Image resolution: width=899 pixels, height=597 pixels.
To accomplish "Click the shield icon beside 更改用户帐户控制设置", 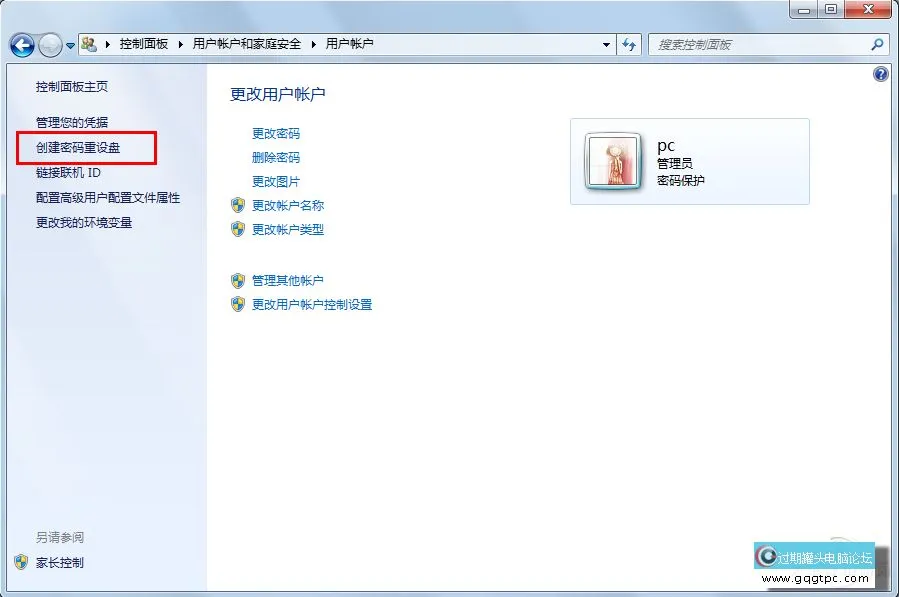I will click(237, 304).
